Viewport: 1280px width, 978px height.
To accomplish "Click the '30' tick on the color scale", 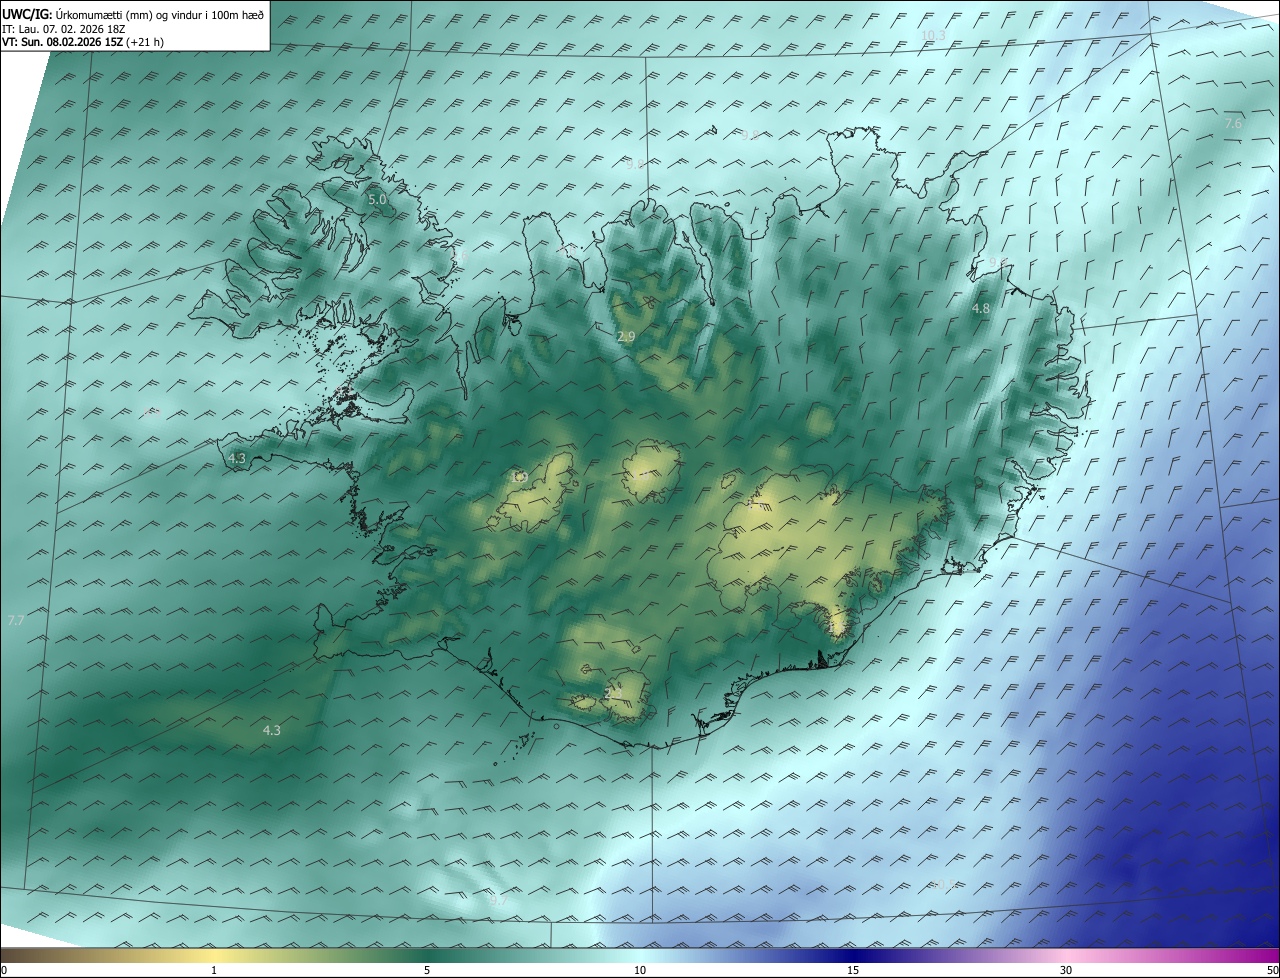I will (1066, 971).
